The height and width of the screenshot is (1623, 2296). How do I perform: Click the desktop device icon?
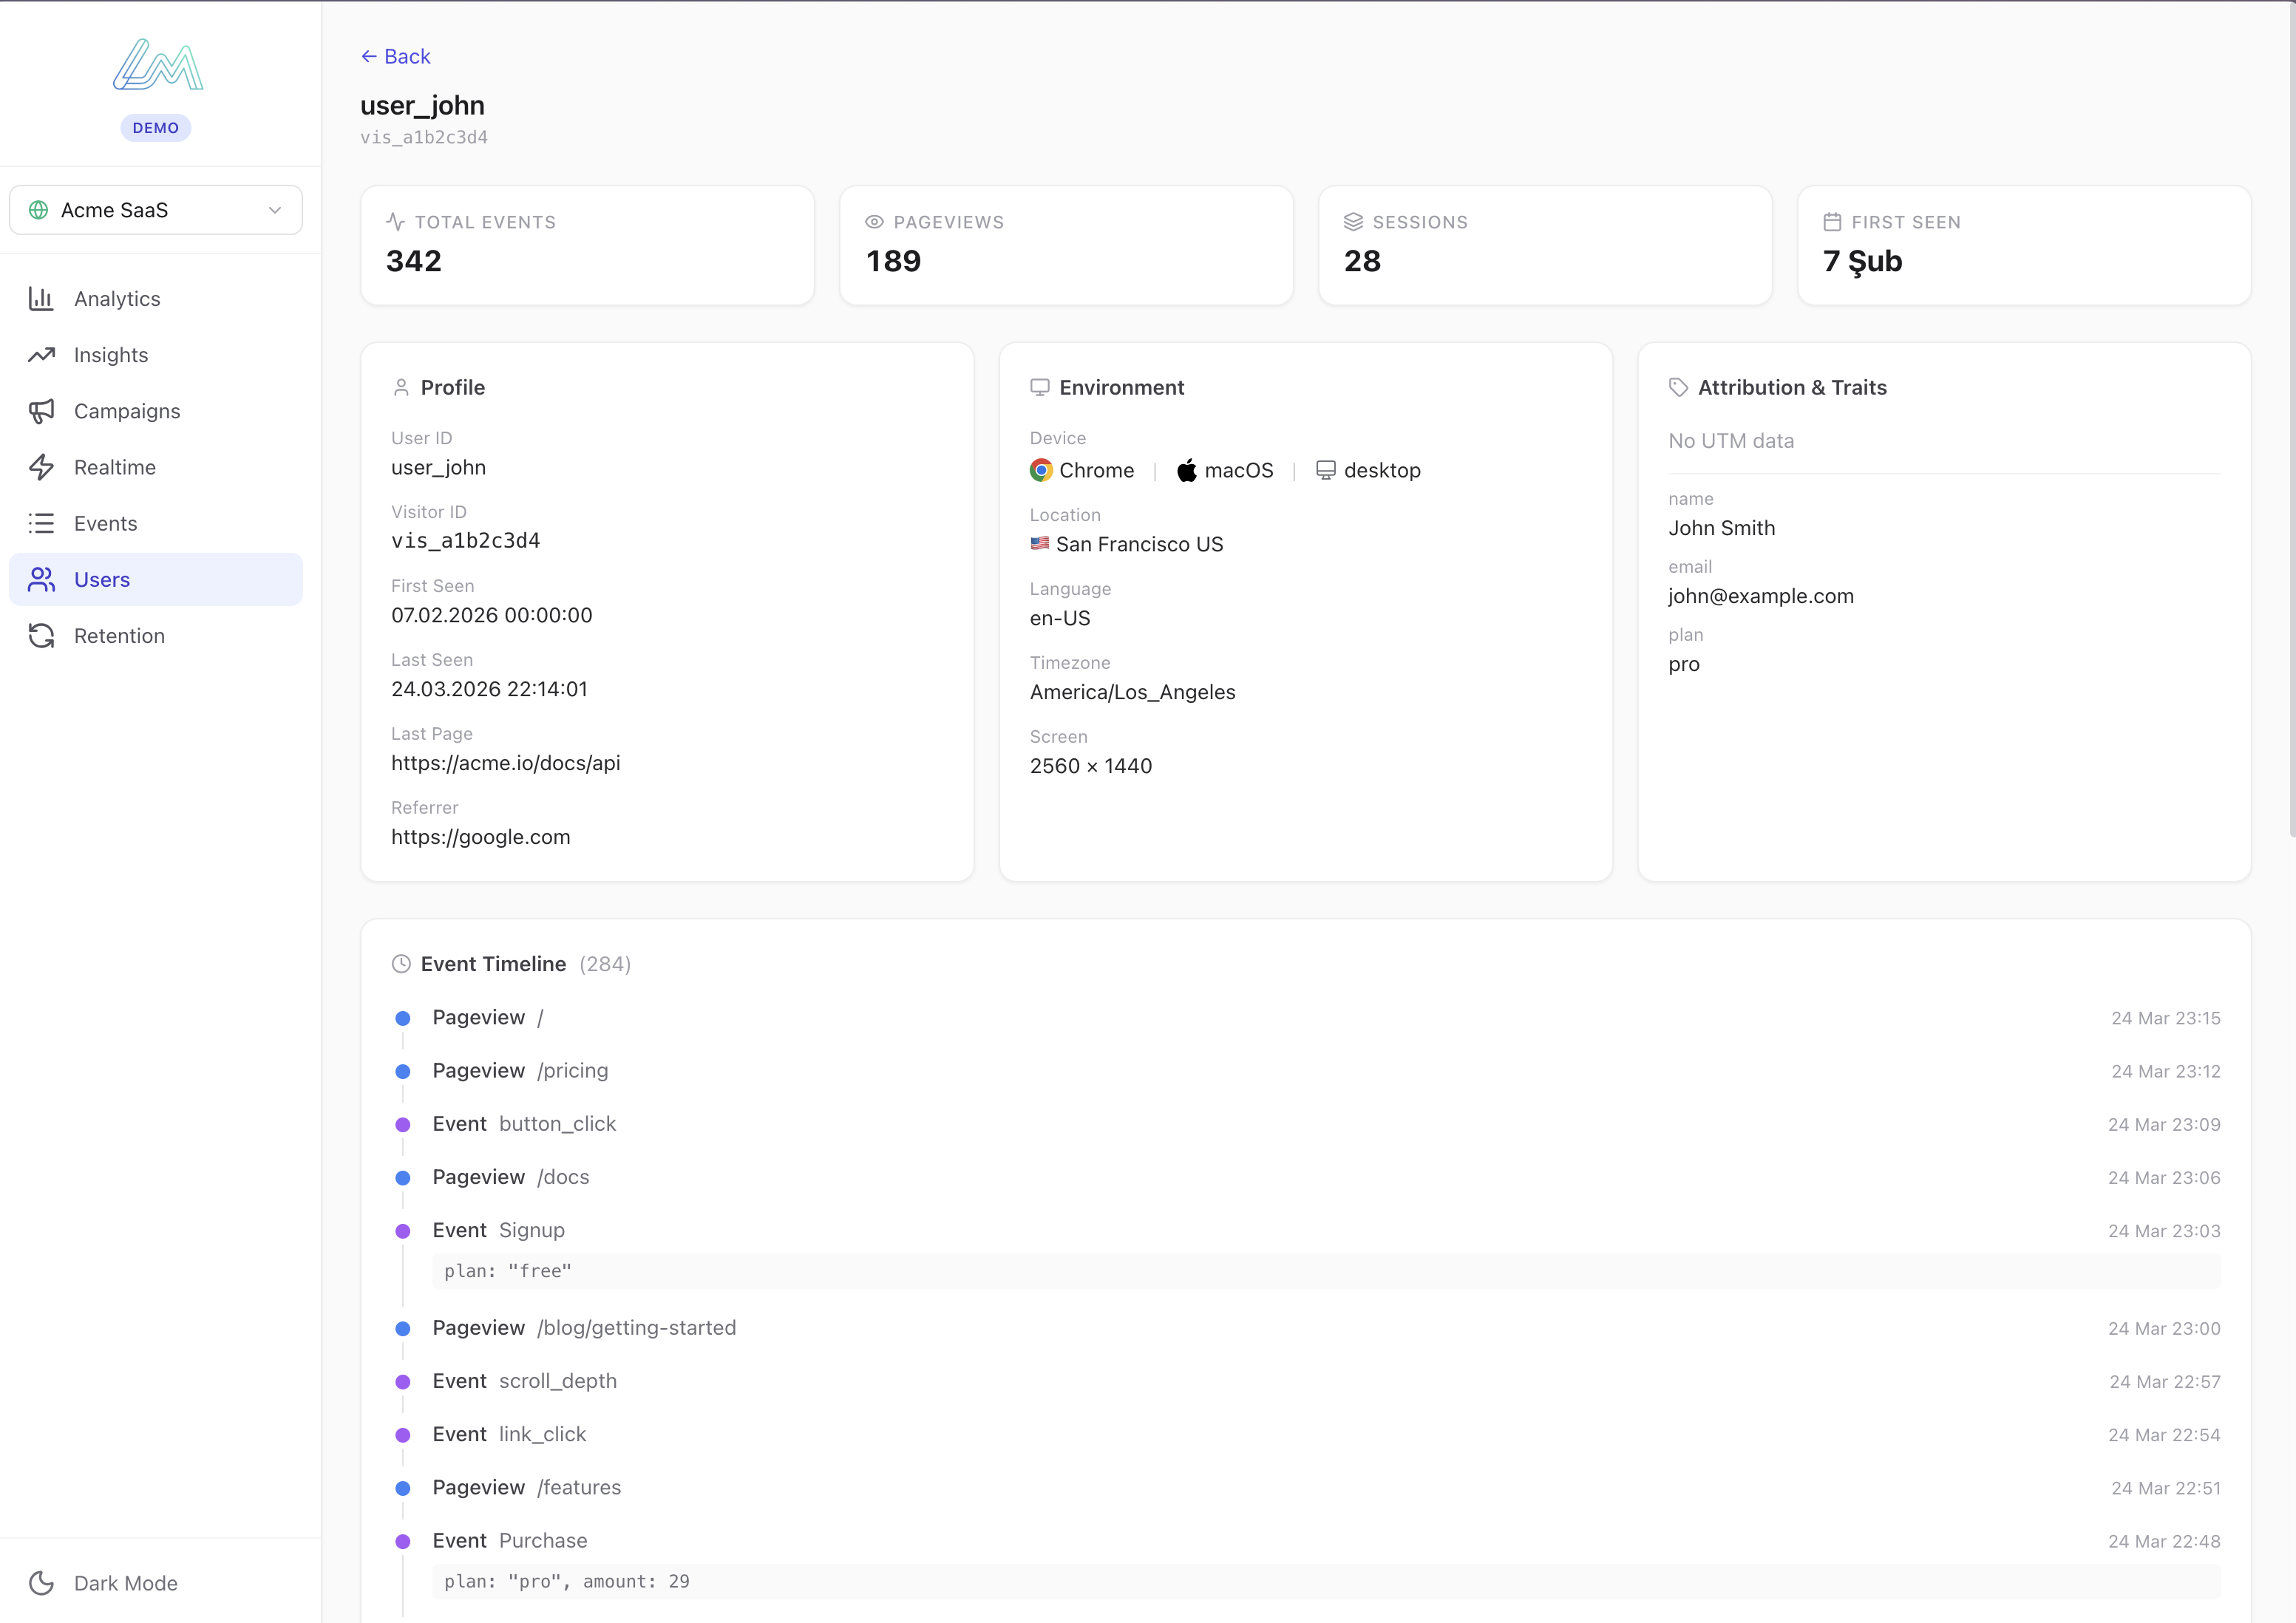(1326, 470)
